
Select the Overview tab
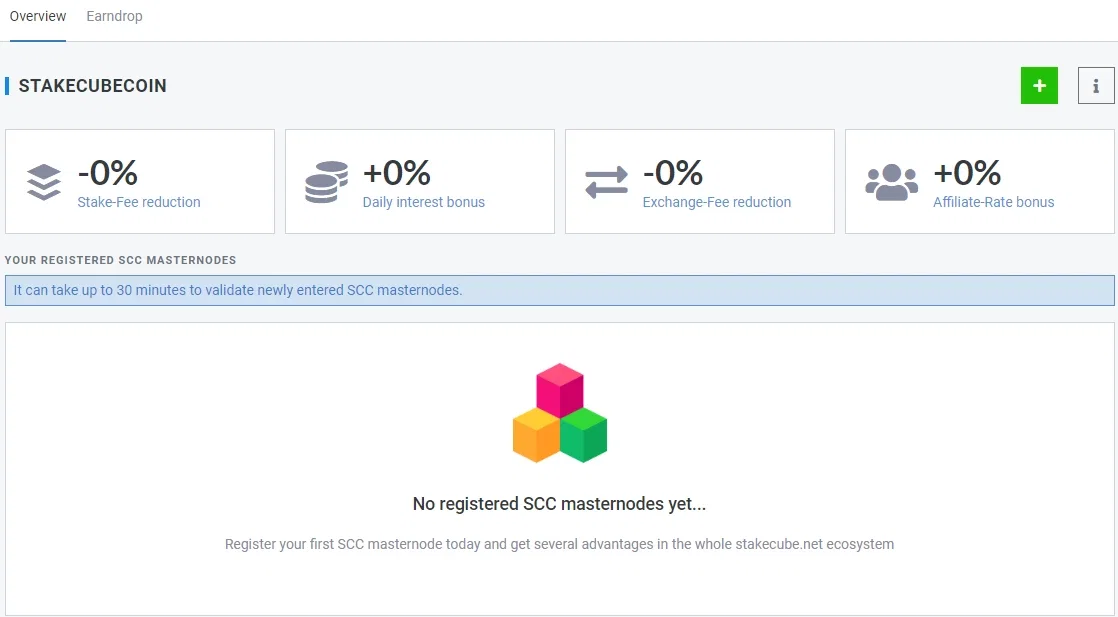click(38, 16)
